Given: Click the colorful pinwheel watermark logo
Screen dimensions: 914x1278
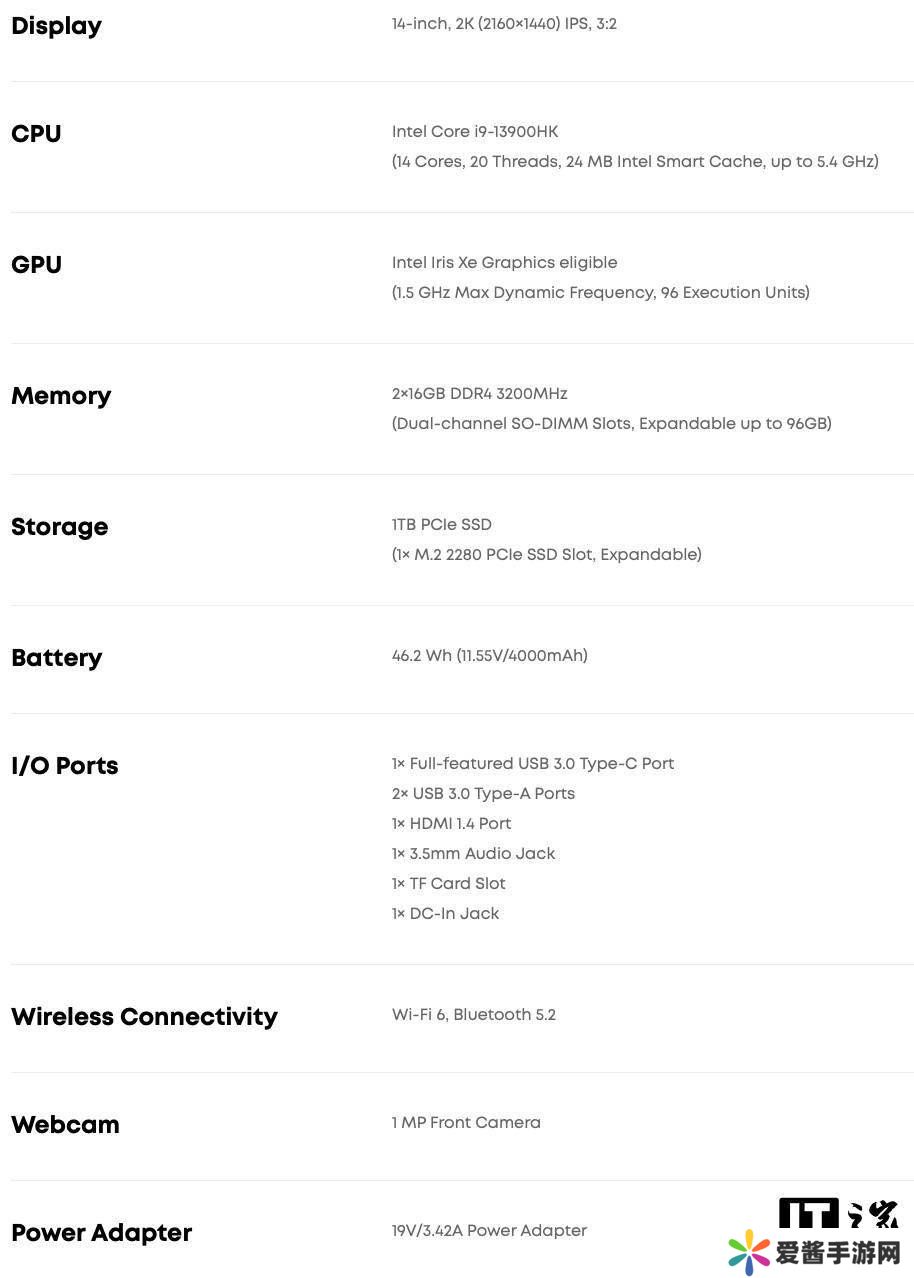Looking at the screenshot, I should [x=749, y=1252].
